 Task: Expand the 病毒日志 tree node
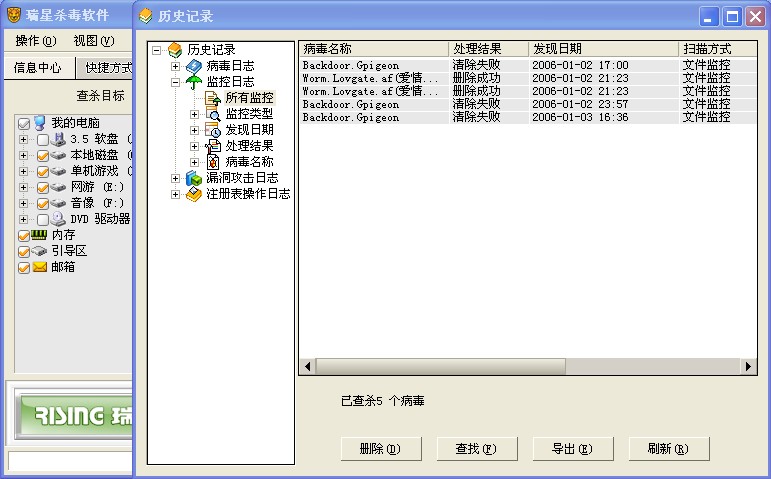tap(175, 66)
